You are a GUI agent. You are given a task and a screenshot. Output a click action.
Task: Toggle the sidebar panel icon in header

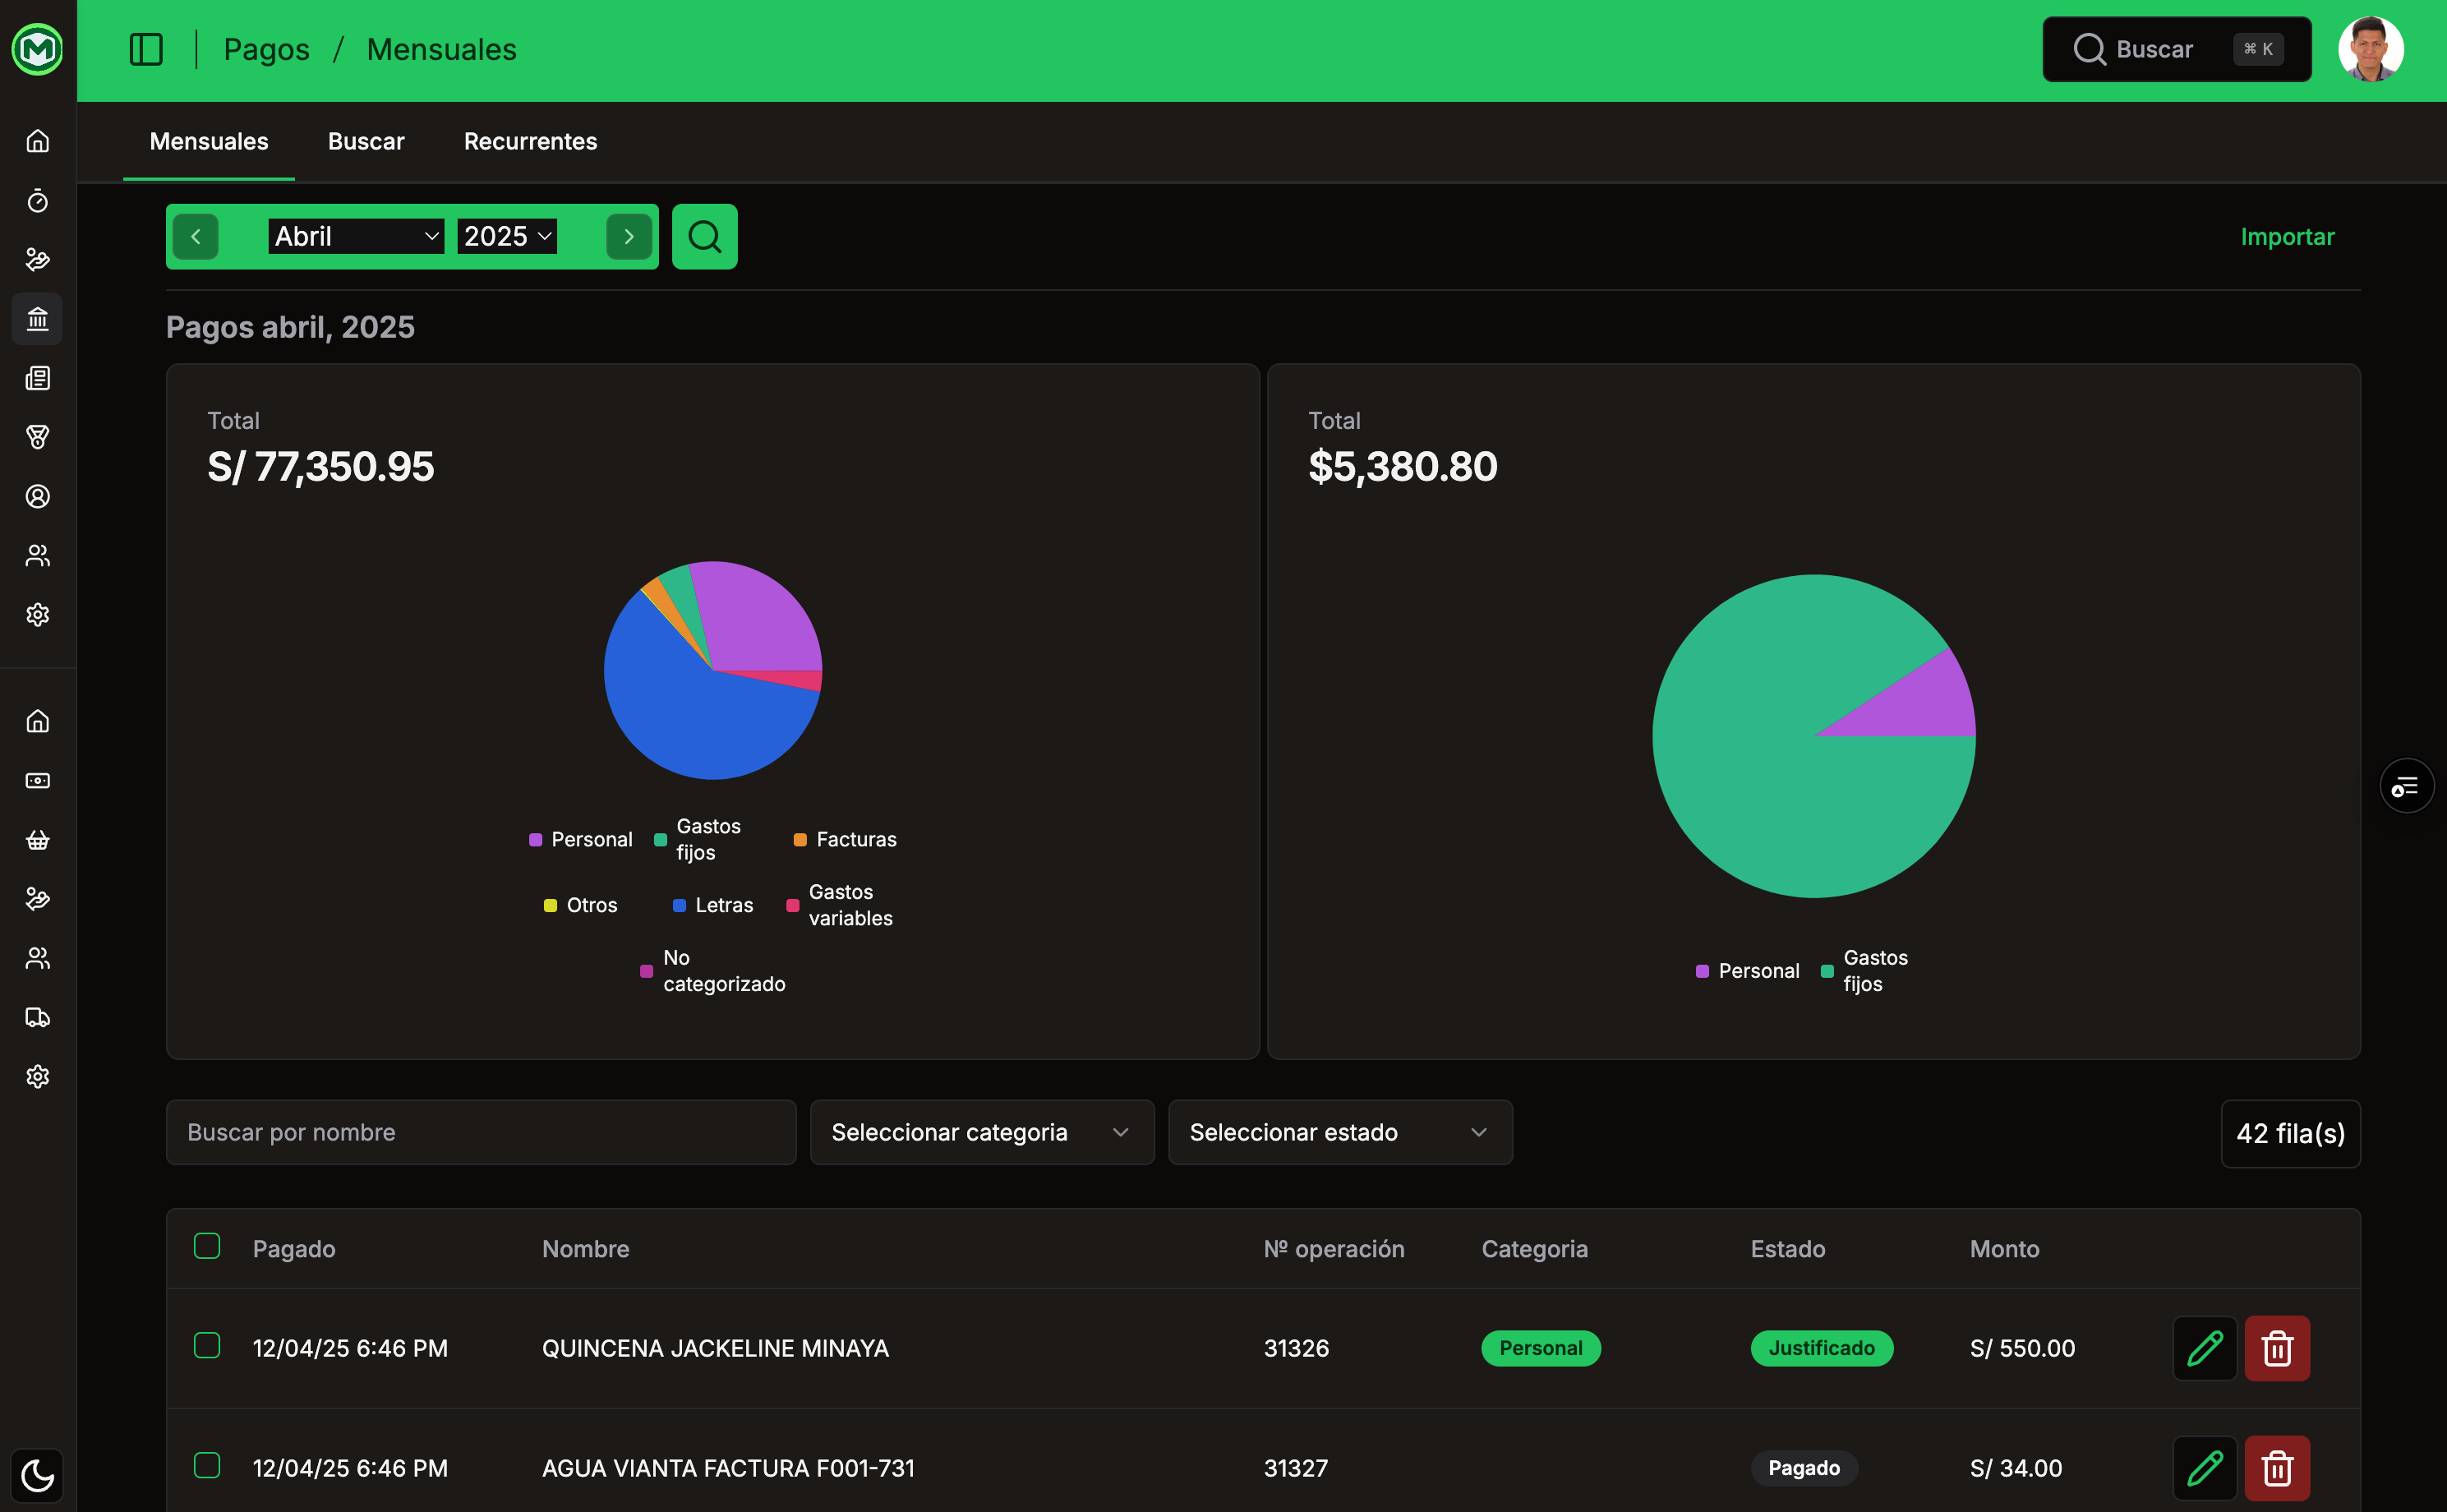pos(146,49)
